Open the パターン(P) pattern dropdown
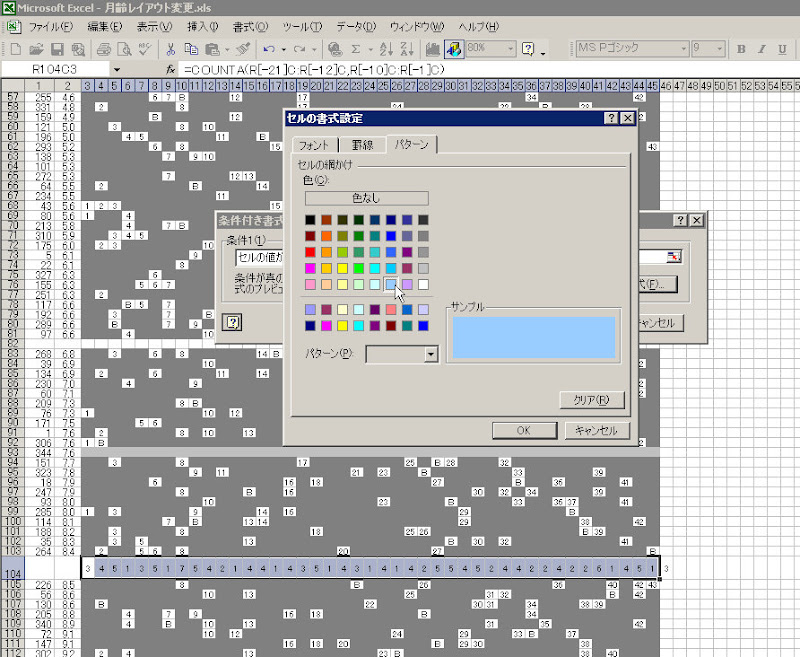800x657 pixels. point(431,354)
